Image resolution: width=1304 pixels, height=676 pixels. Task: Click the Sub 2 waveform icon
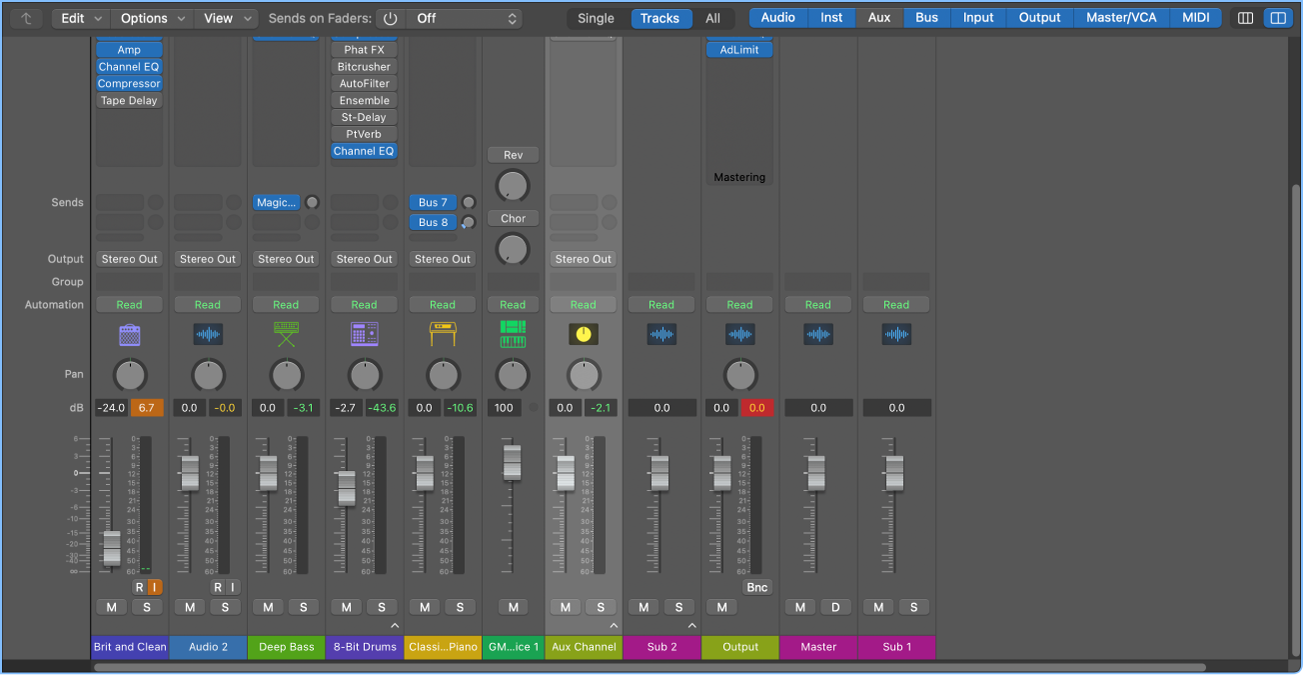tap(661, 335)
